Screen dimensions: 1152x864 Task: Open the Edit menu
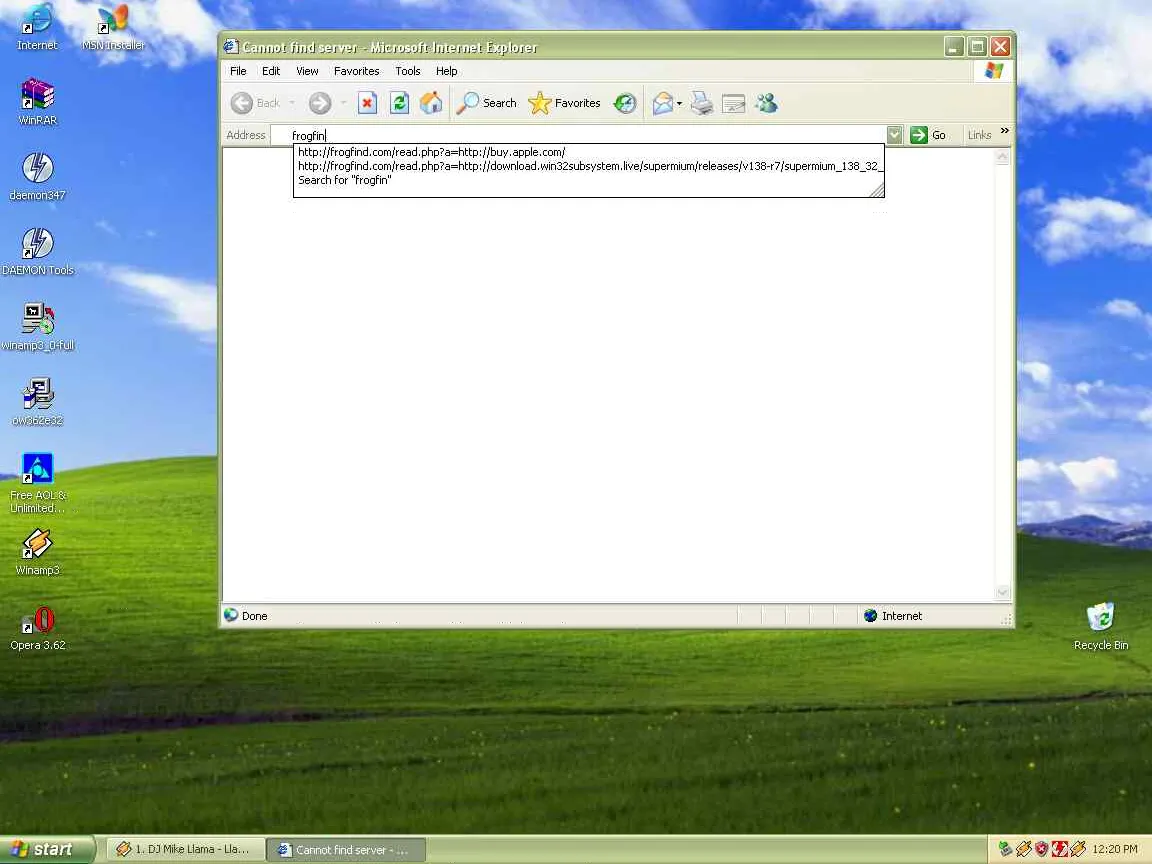click(x=271, y=71)
